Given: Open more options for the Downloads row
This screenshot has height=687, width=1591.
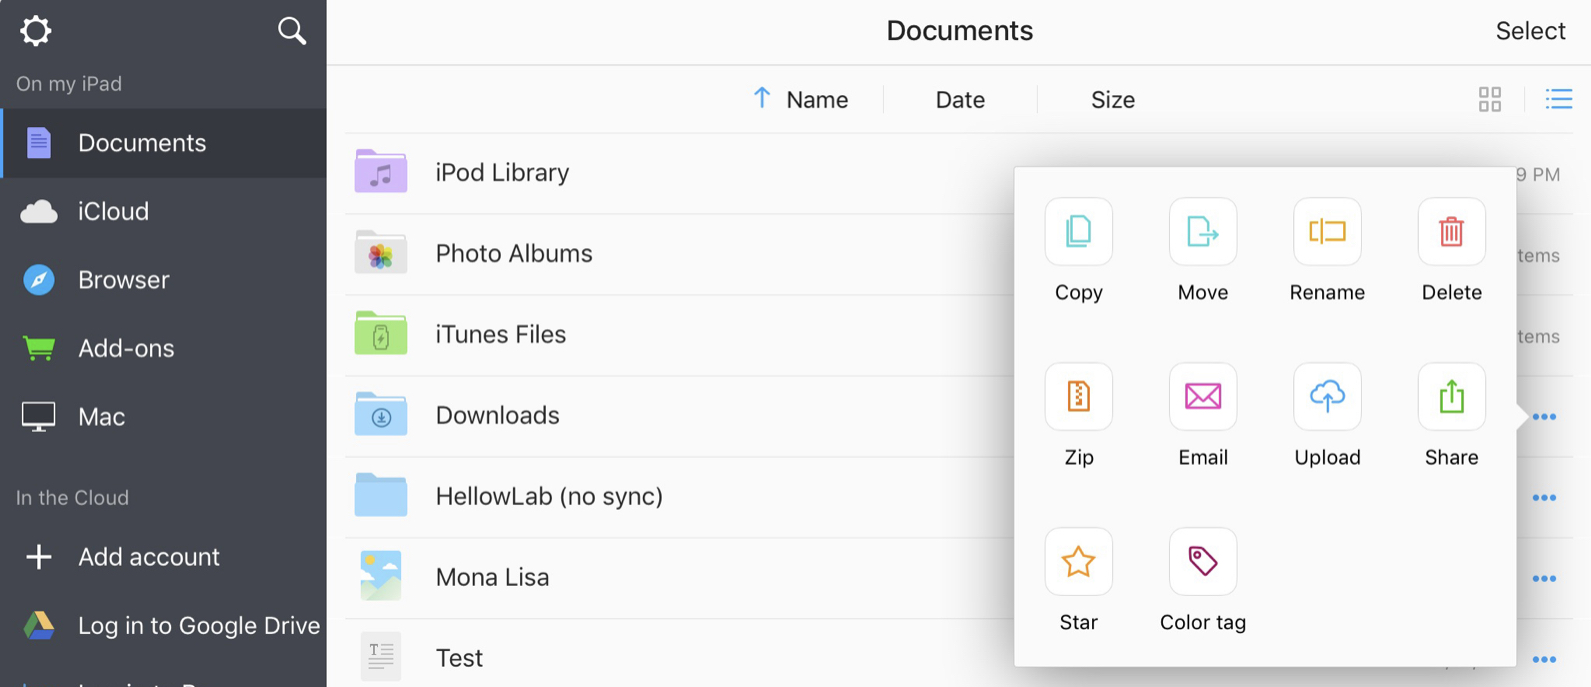Looking at the screenshot, I should [1544, 417].
